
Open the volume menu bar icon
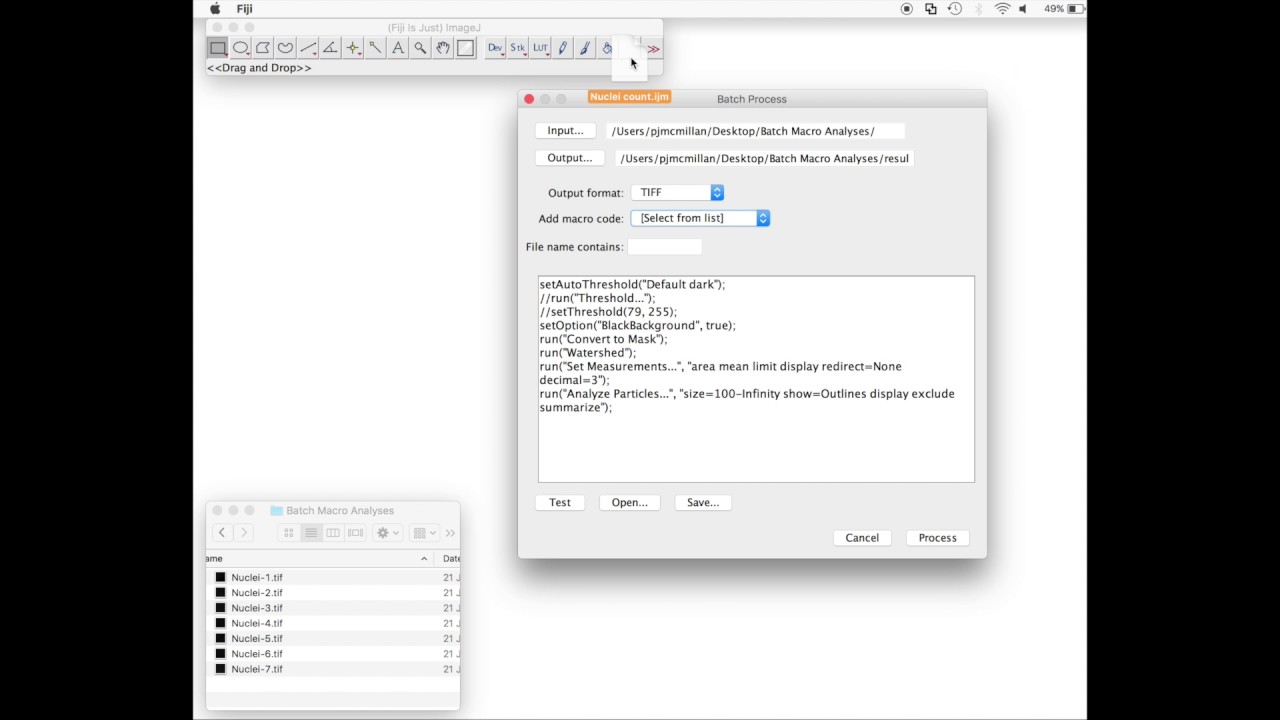pyautogui.click(x=1023, y=9)
